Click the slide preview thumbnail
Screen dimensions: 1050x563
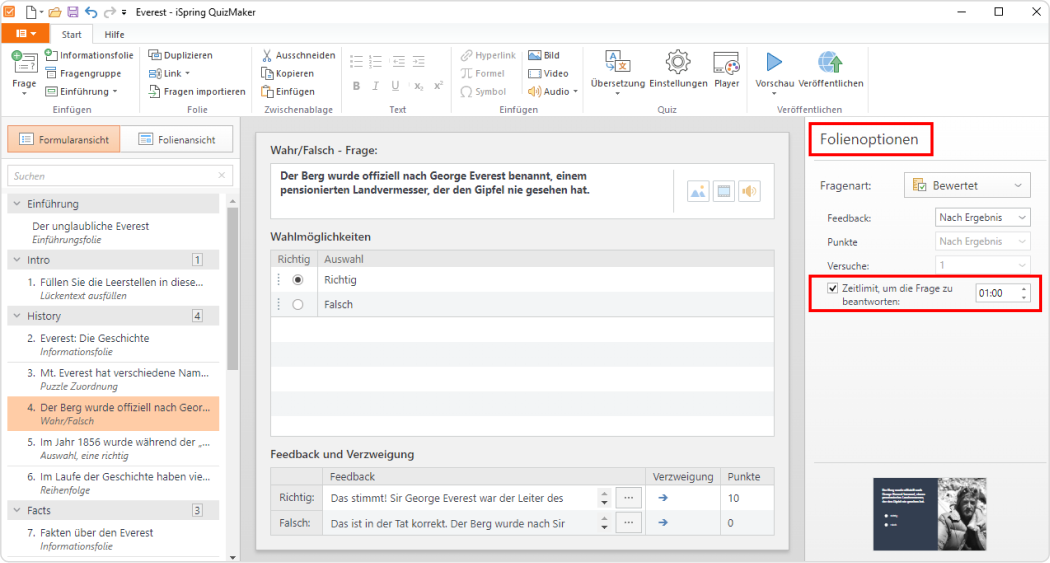[x=929, y=514]
